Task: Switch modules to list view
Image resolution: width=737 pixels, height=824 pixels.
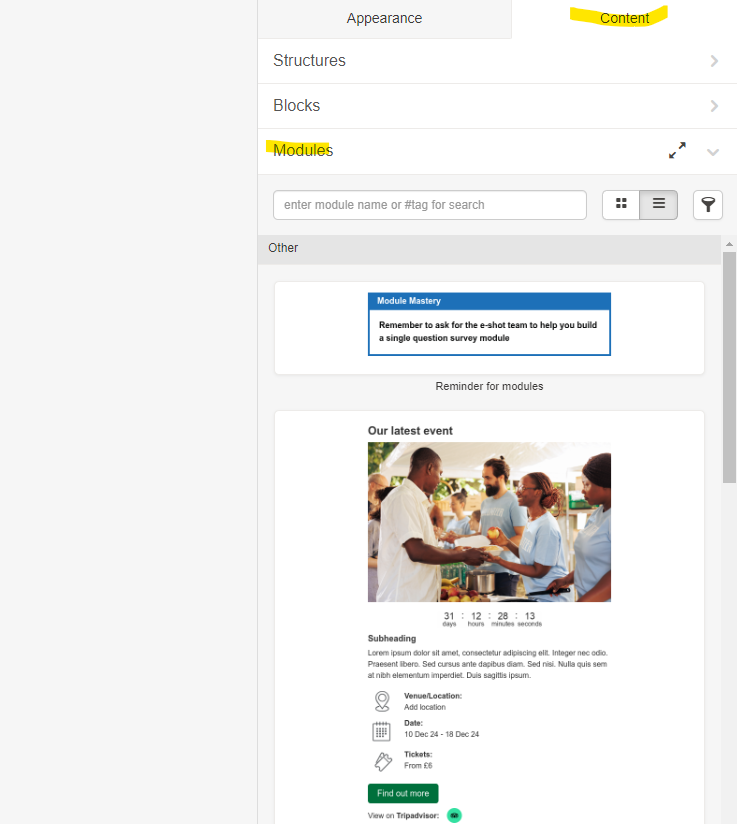Action: pos(659,205)
